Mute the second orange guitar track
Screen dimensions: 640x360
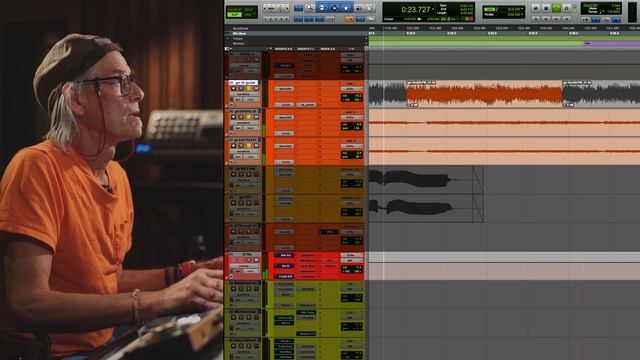256,117
